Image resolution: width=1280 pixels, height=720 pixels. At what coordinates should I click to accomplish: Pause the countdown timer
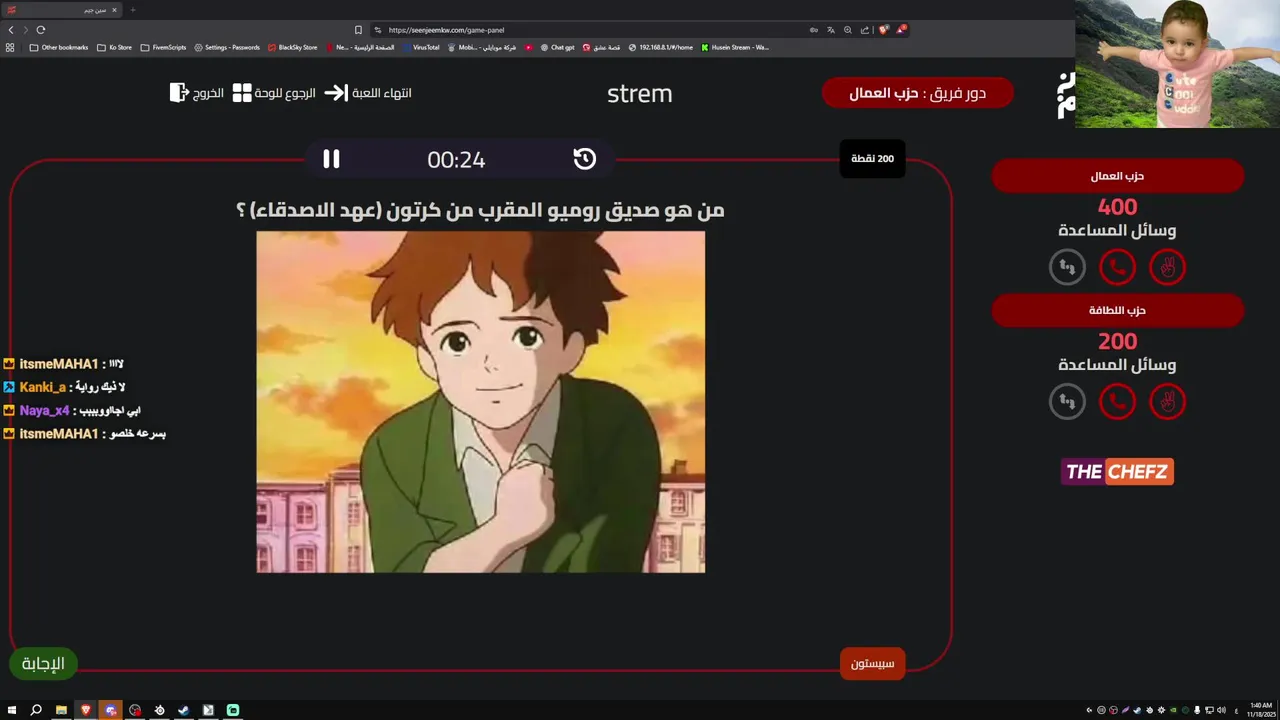pos(331,159)
